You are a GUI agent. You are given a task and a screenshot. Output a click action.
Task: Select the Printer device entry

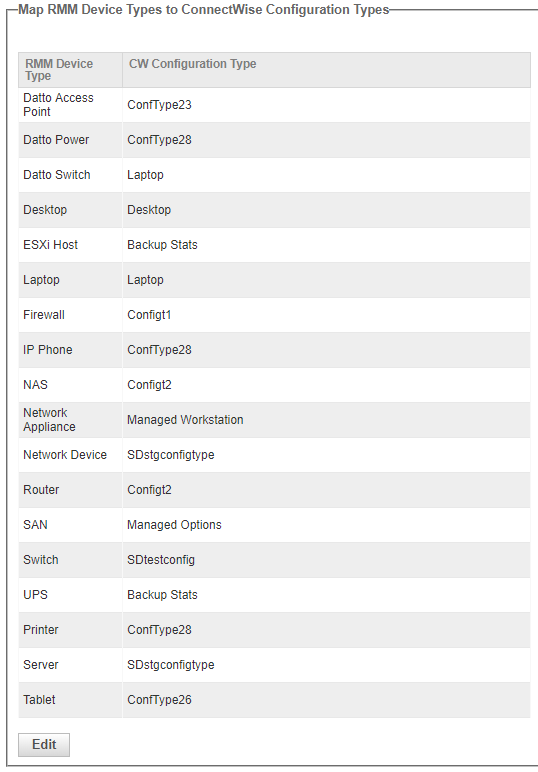point(41,629)
